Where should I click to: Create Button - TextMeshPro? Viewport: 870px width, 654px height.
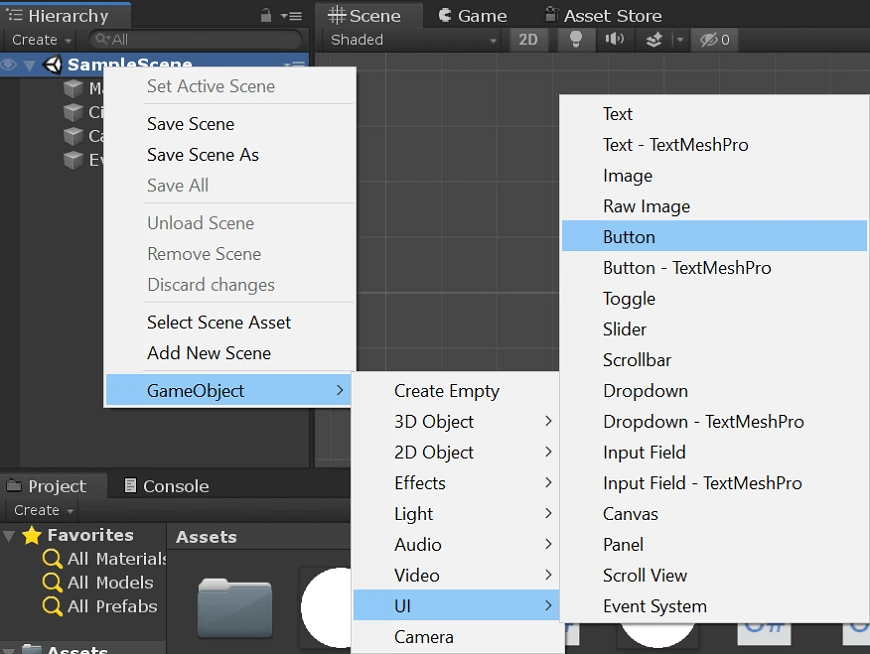click(x=715, y=268)
